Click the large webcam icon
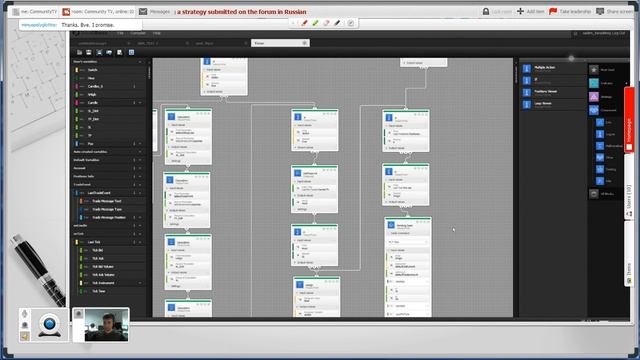Viewport: 640px width, 360px height. [x=49, y=326]
